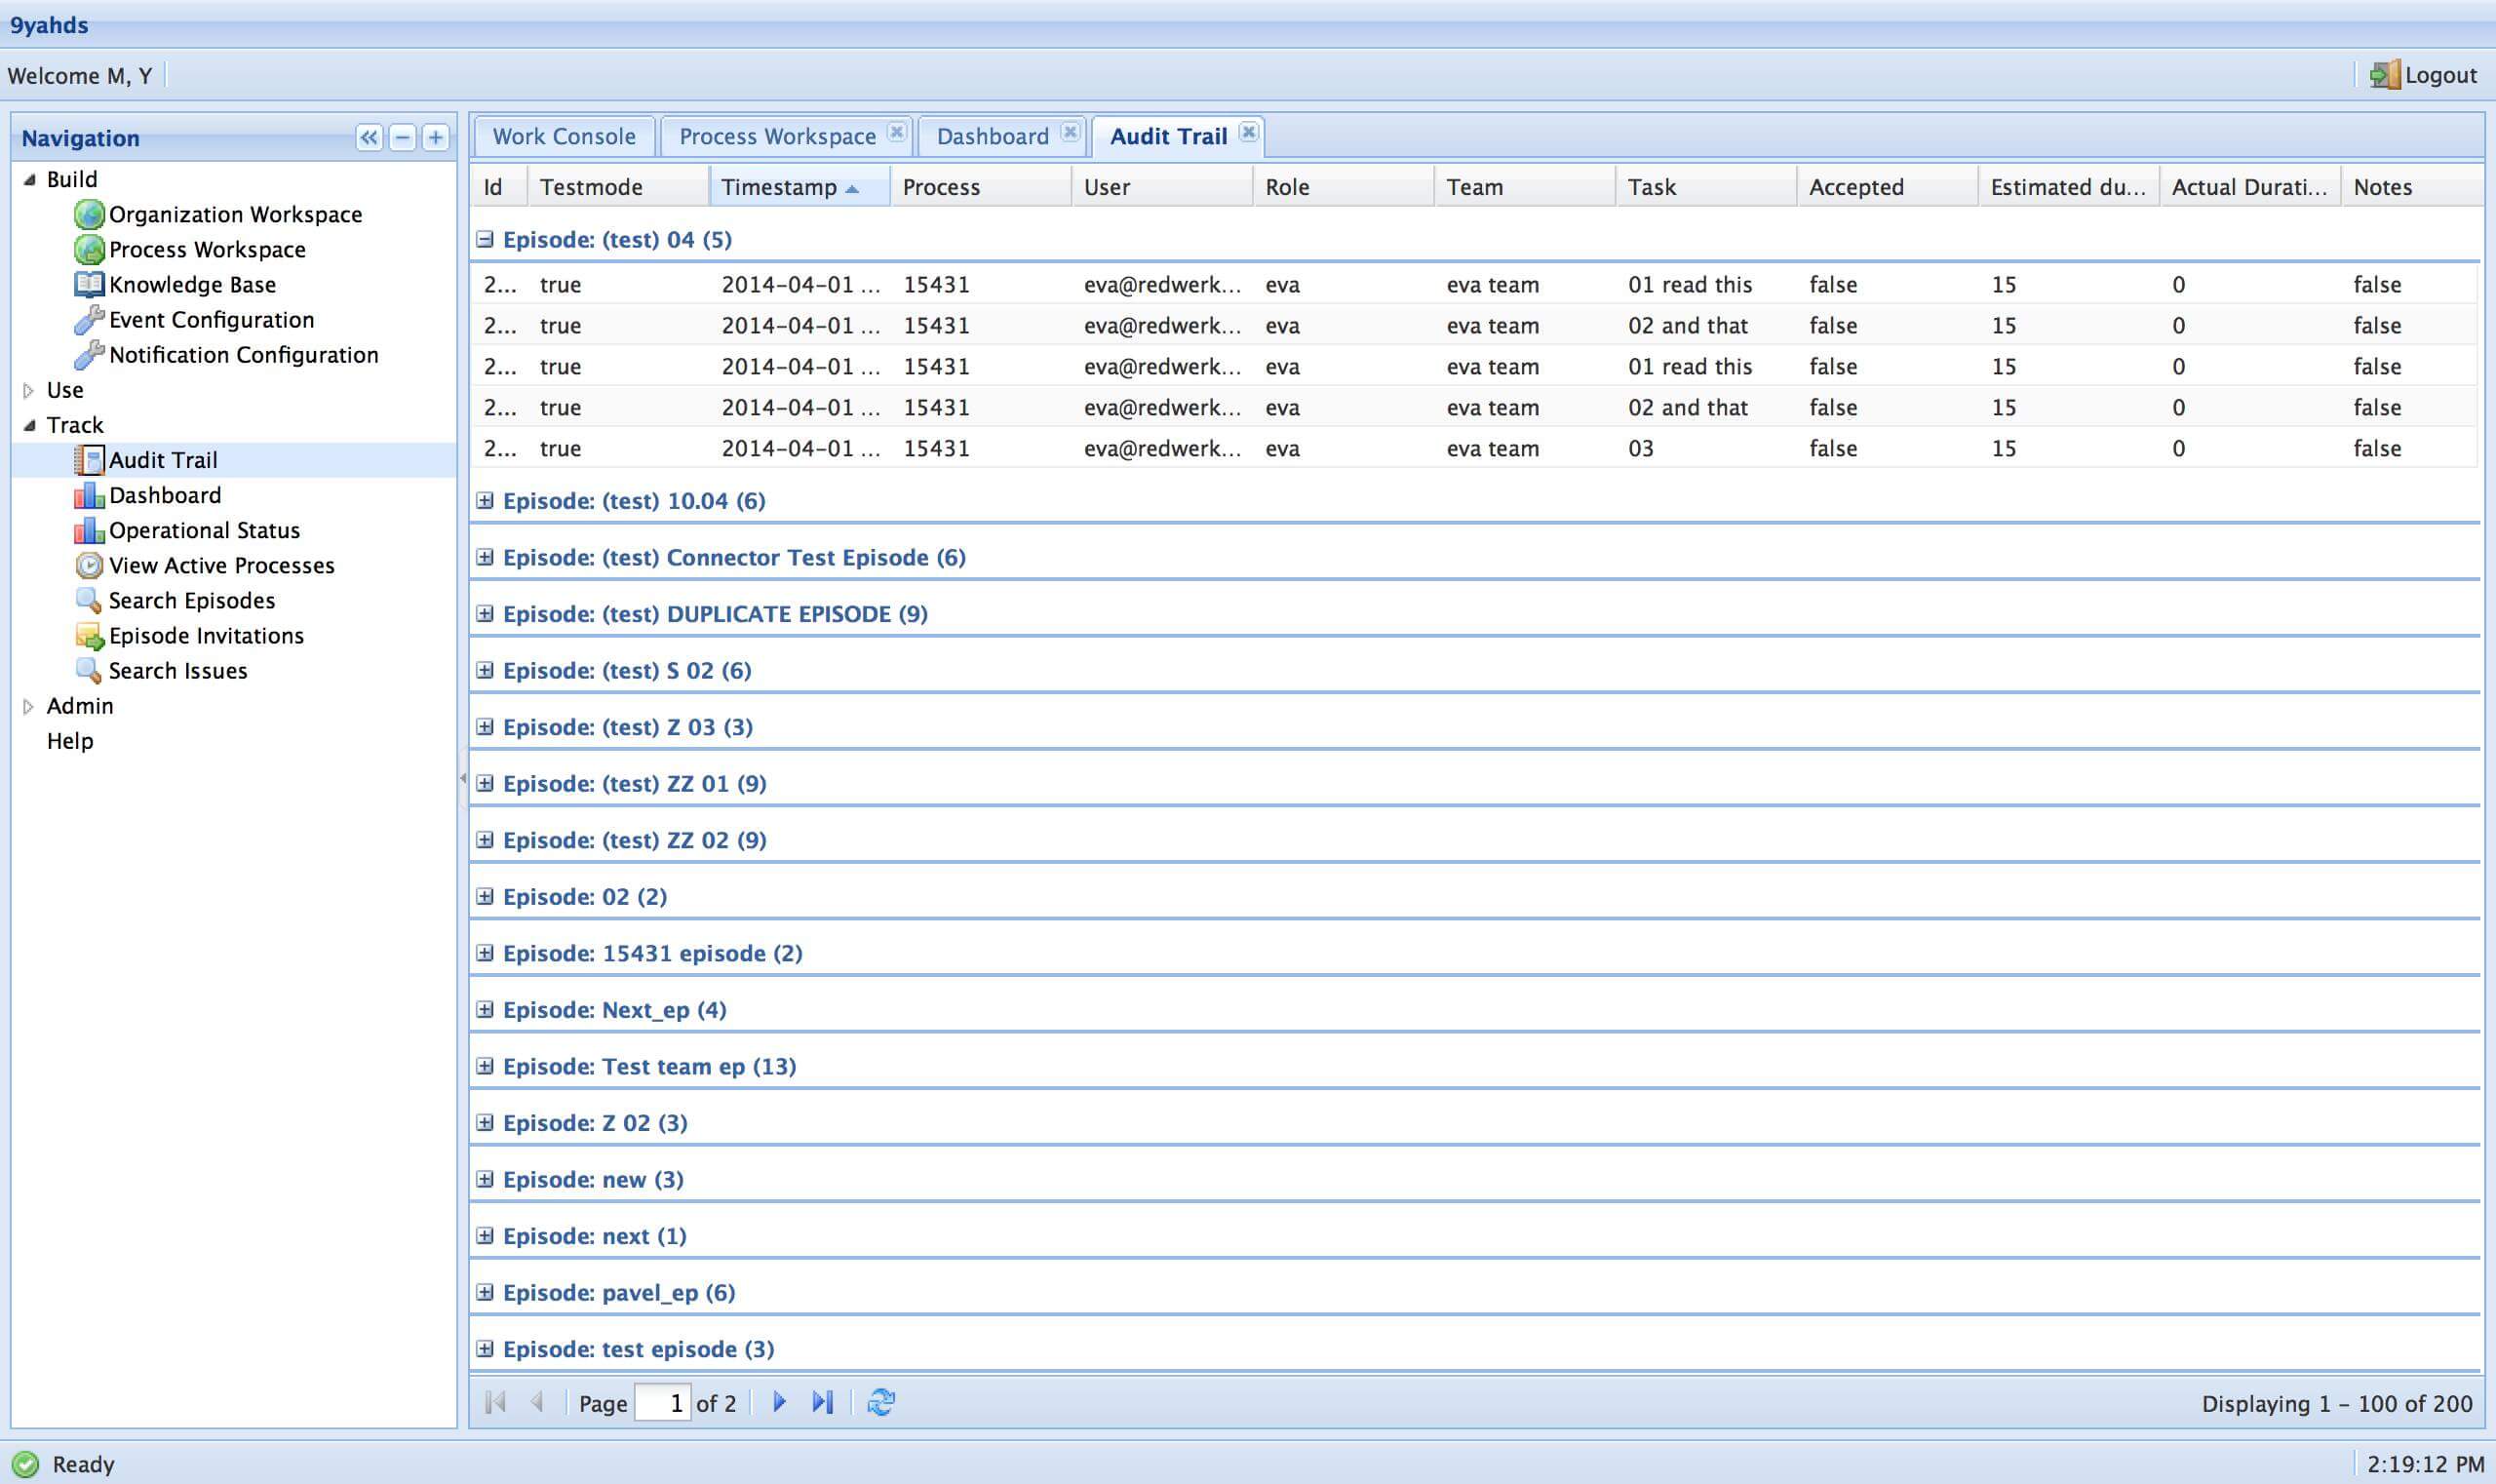Expand the Episode: (test) S 02 group
The height and width of the screenshot is (1484, 2496).
pos(485,670)
